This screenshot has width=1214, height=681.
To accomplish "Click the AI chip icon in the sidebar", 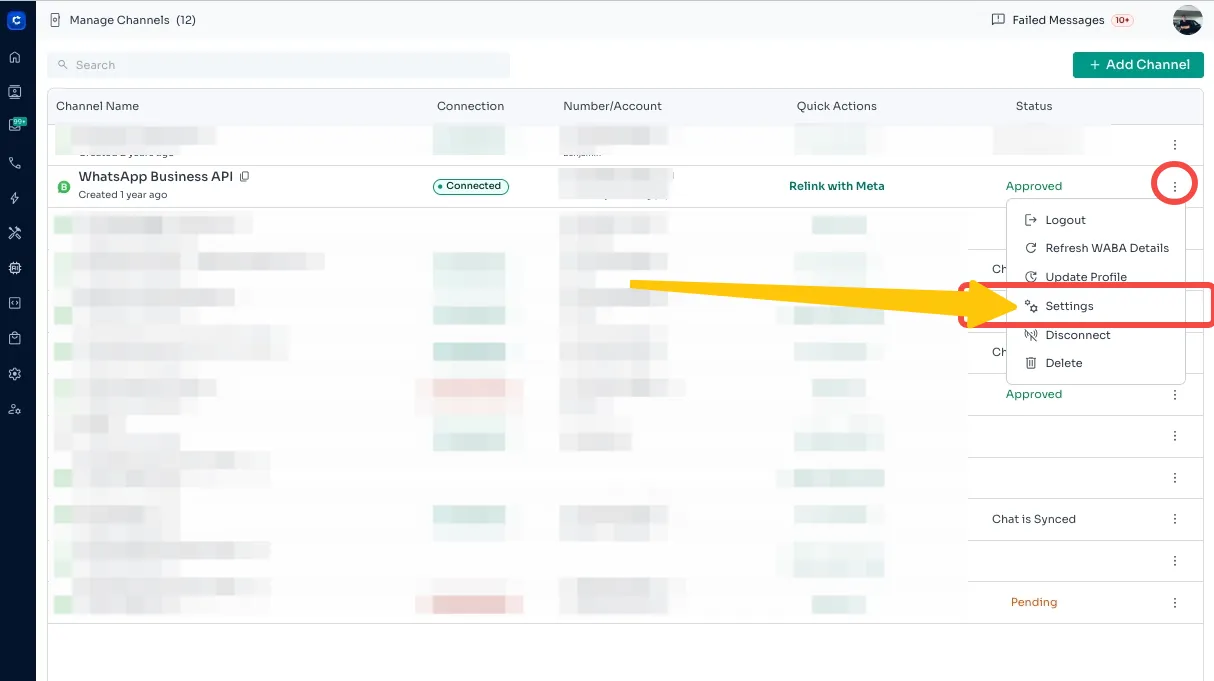I will click(15, 268).
